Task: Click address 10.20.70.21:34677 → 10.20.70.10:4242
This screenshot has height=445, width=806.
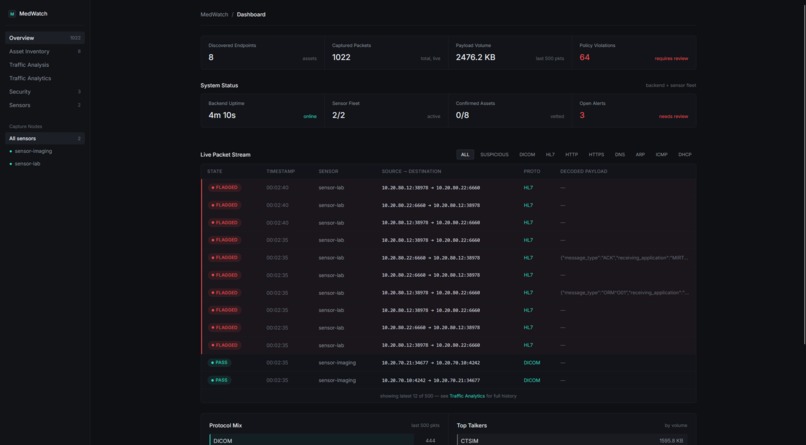Action: [x=430, y=363]
